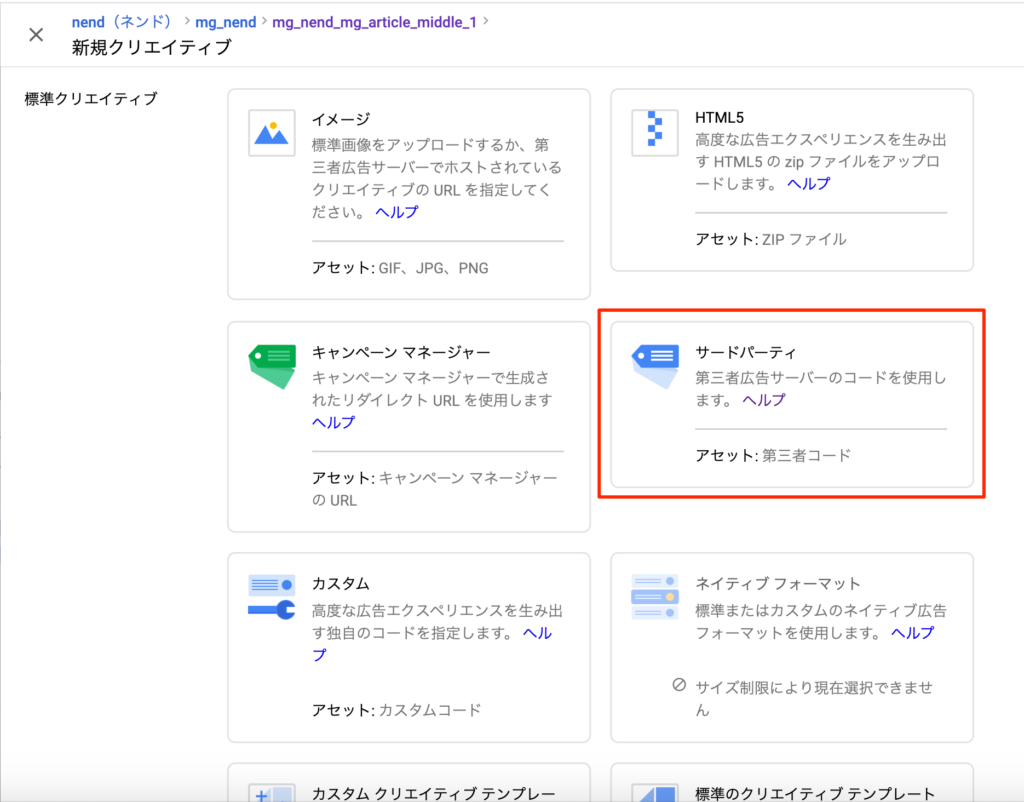Select 標準のクリエイティブ テンプレート title
The image size is (1024, 802).
[x=815, y=793]
